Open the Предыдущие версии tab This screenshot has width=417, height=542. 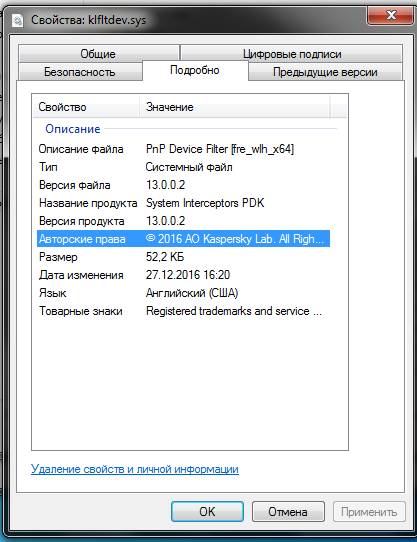click(325, 72)
